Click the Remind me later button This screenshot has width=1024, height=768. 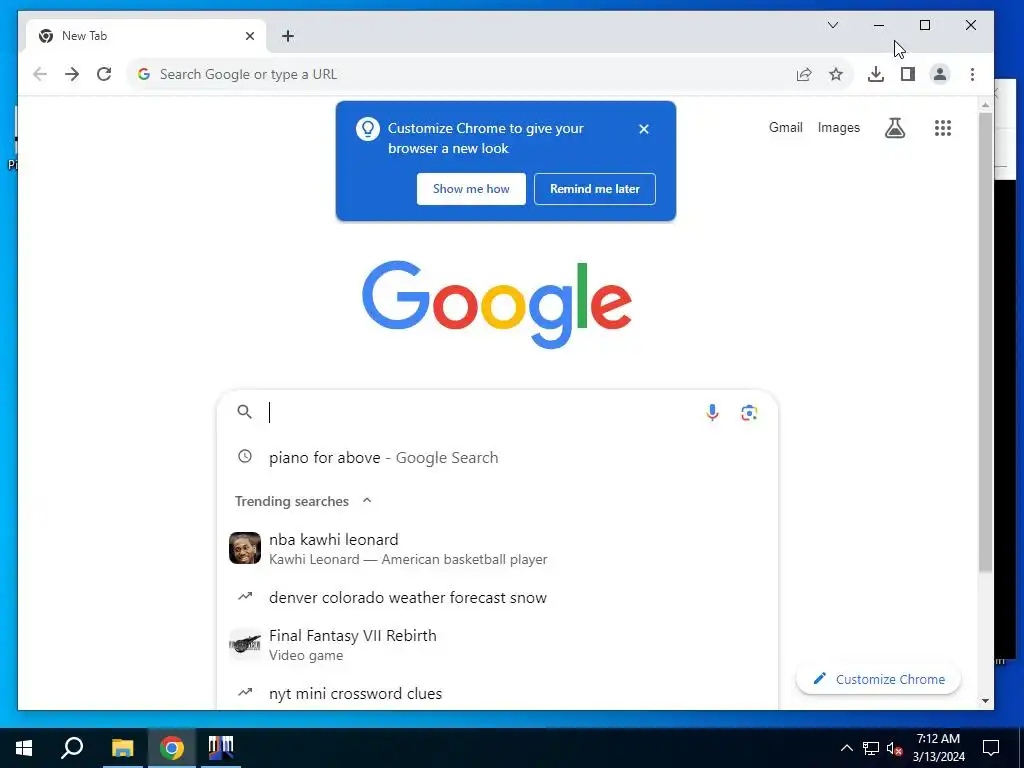coord(594,189)
